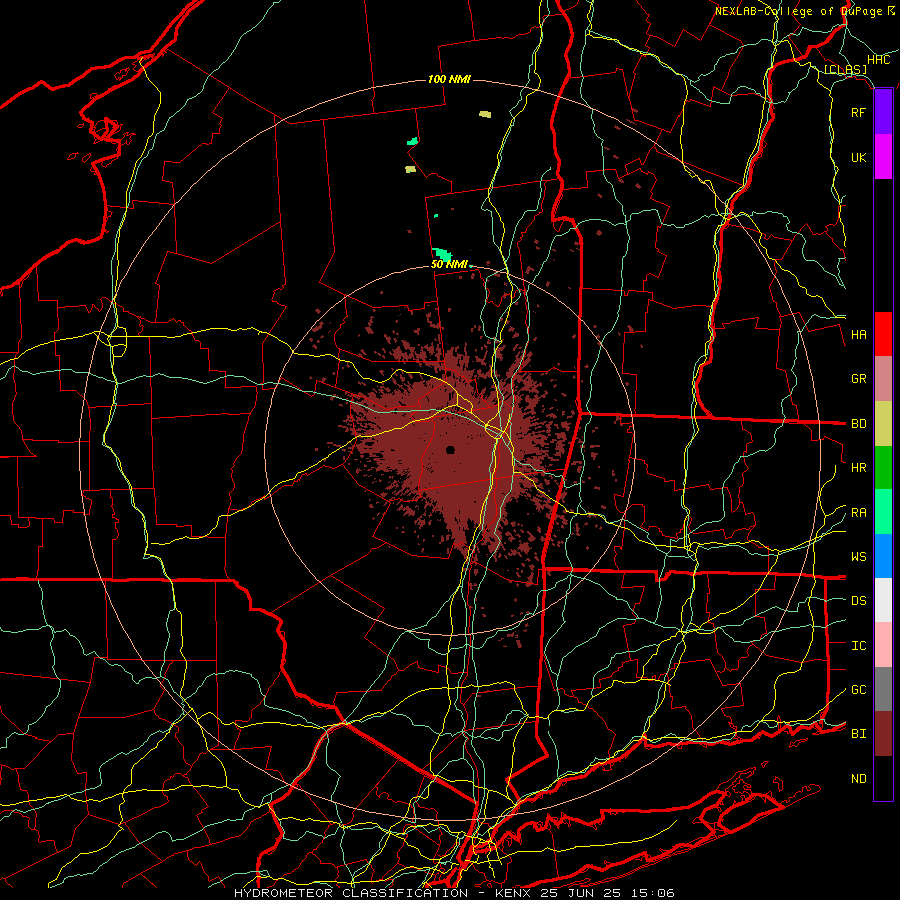Click the HR legend label
Screen dimensions: 900x900
(x=858, y=468)
